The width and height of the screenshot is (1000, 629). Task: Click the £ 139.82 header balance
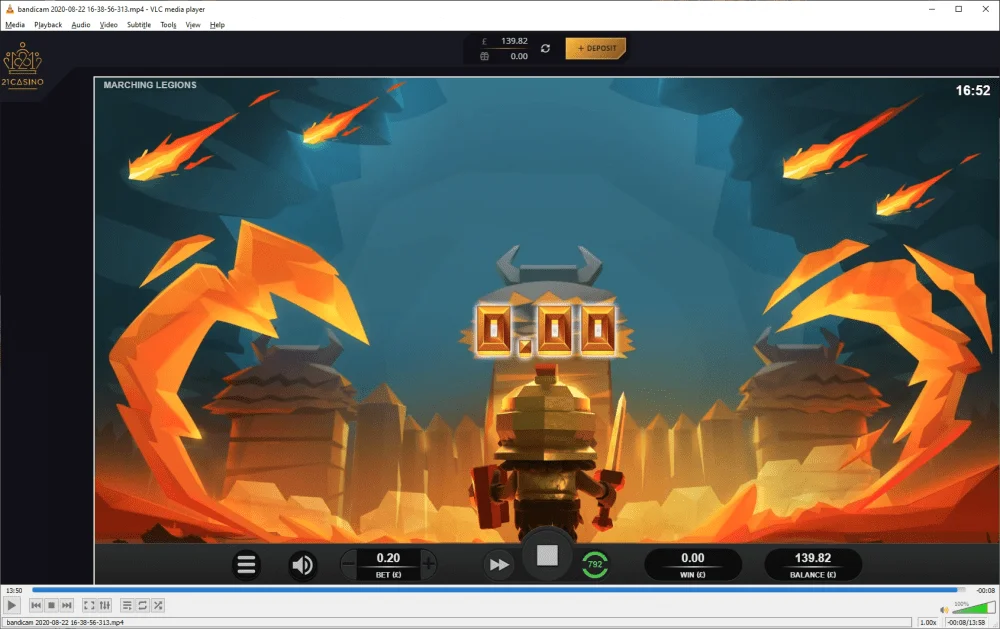[504, 41]
